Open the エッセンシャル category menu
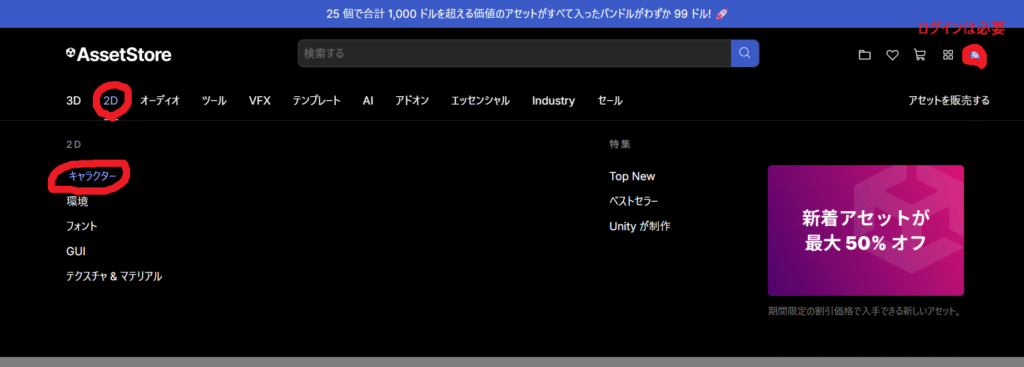 [x=480, y=101]
